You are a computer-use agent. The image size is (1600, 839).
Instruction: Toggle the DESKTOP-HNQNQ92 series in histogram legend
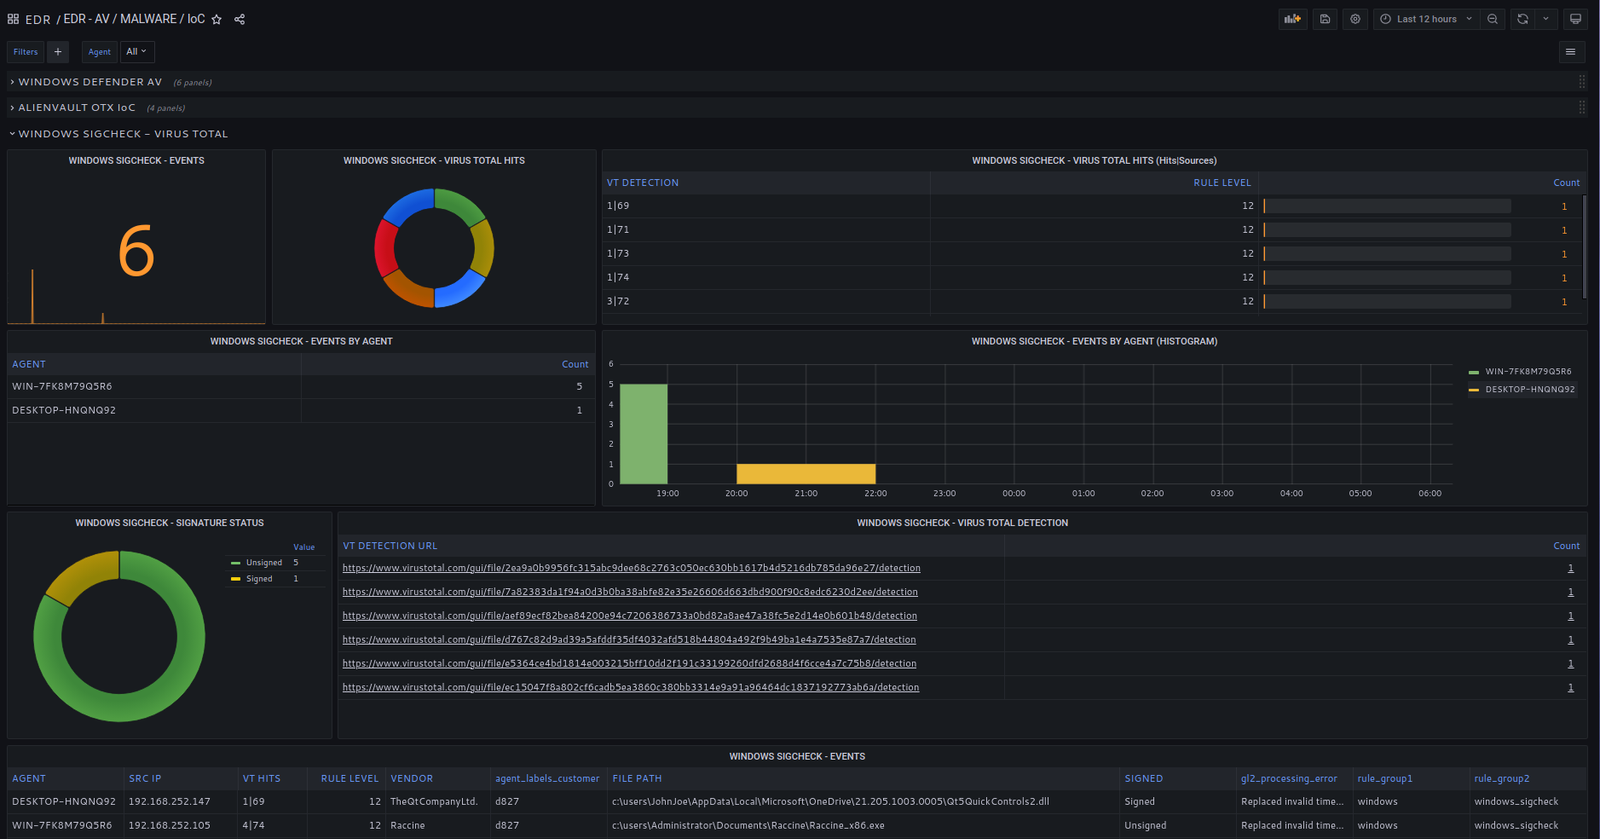click(x=1529, y=390)
